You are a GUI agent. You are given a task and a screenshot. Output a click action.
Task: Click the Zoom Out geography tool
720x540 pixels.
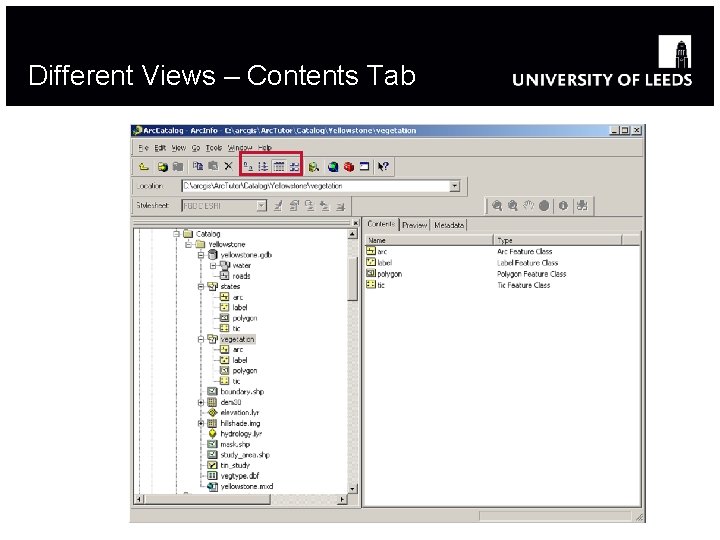512,206
